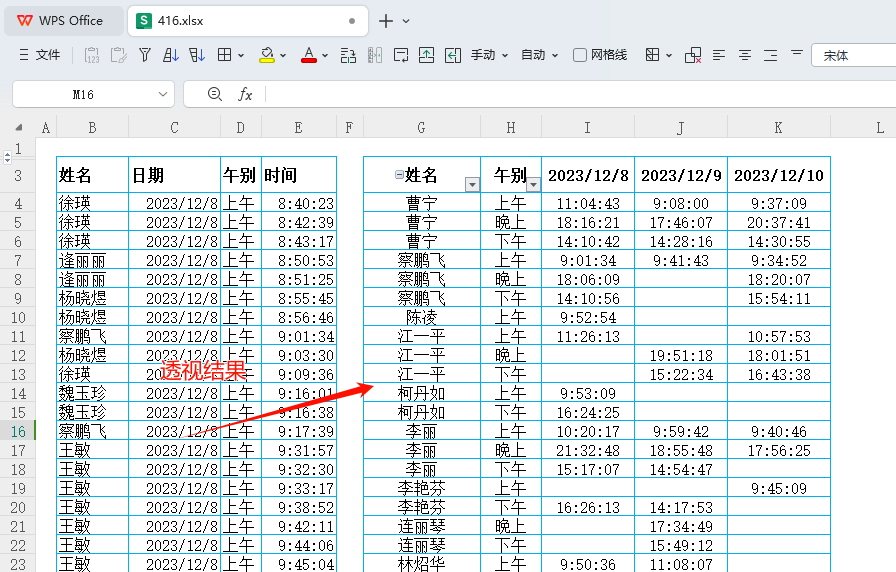Expand the Name Box dropdown arrow
Screen dimensions: 896x572
point(163,94)
